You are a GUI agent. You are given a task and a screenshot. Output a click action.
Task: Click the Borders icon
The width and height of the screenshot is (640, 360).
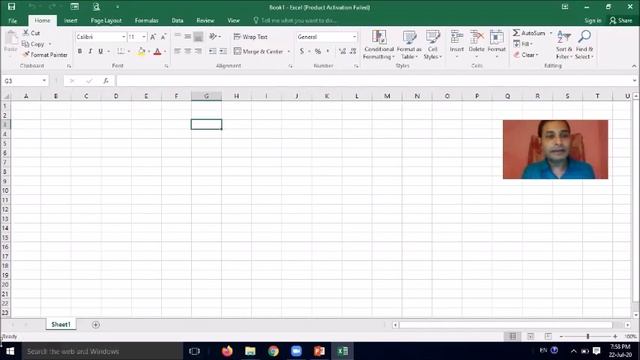click(x=120, y=51)
